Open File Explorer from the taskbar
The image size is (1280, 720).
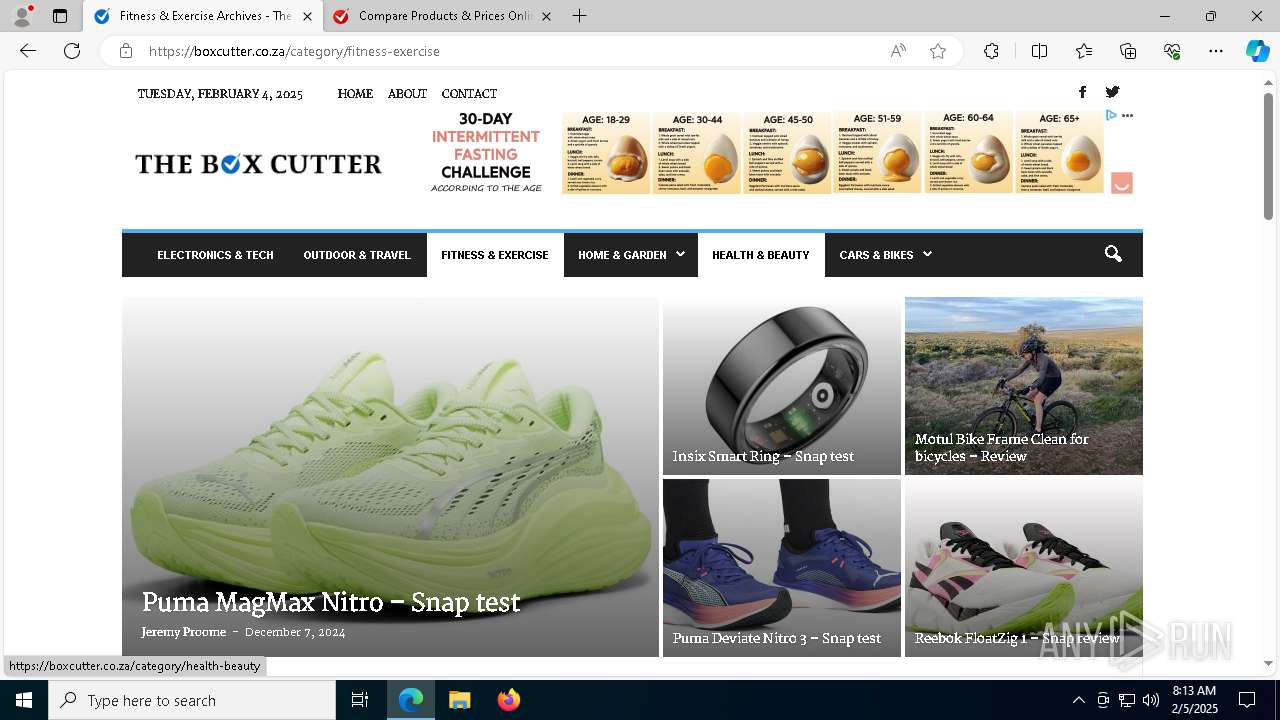[x=459, y=700]
